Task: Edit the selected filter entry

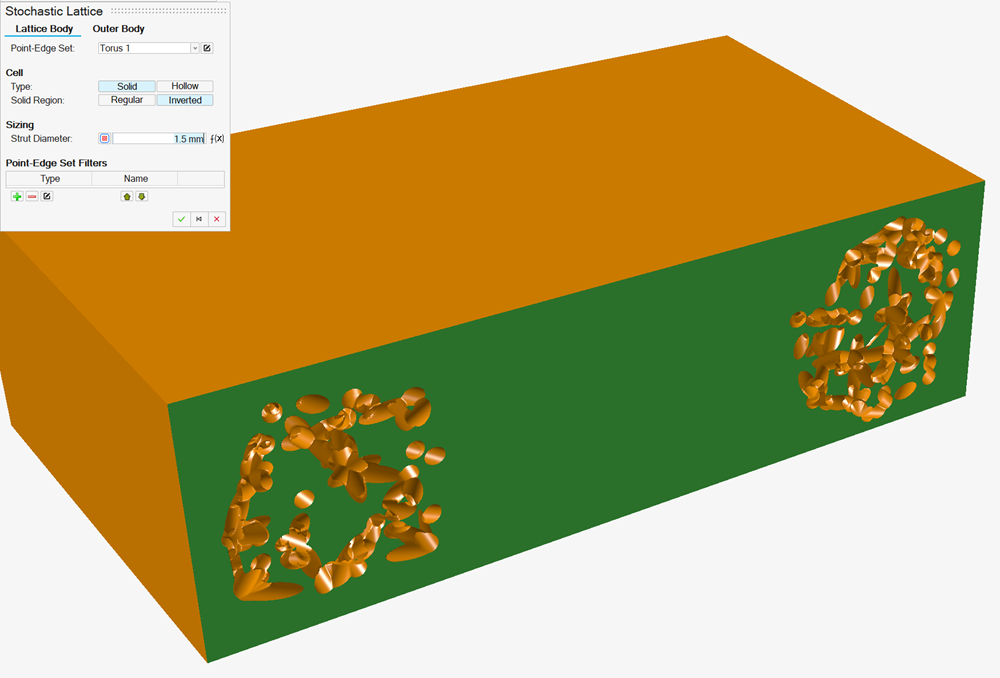Action: (47, 196)
